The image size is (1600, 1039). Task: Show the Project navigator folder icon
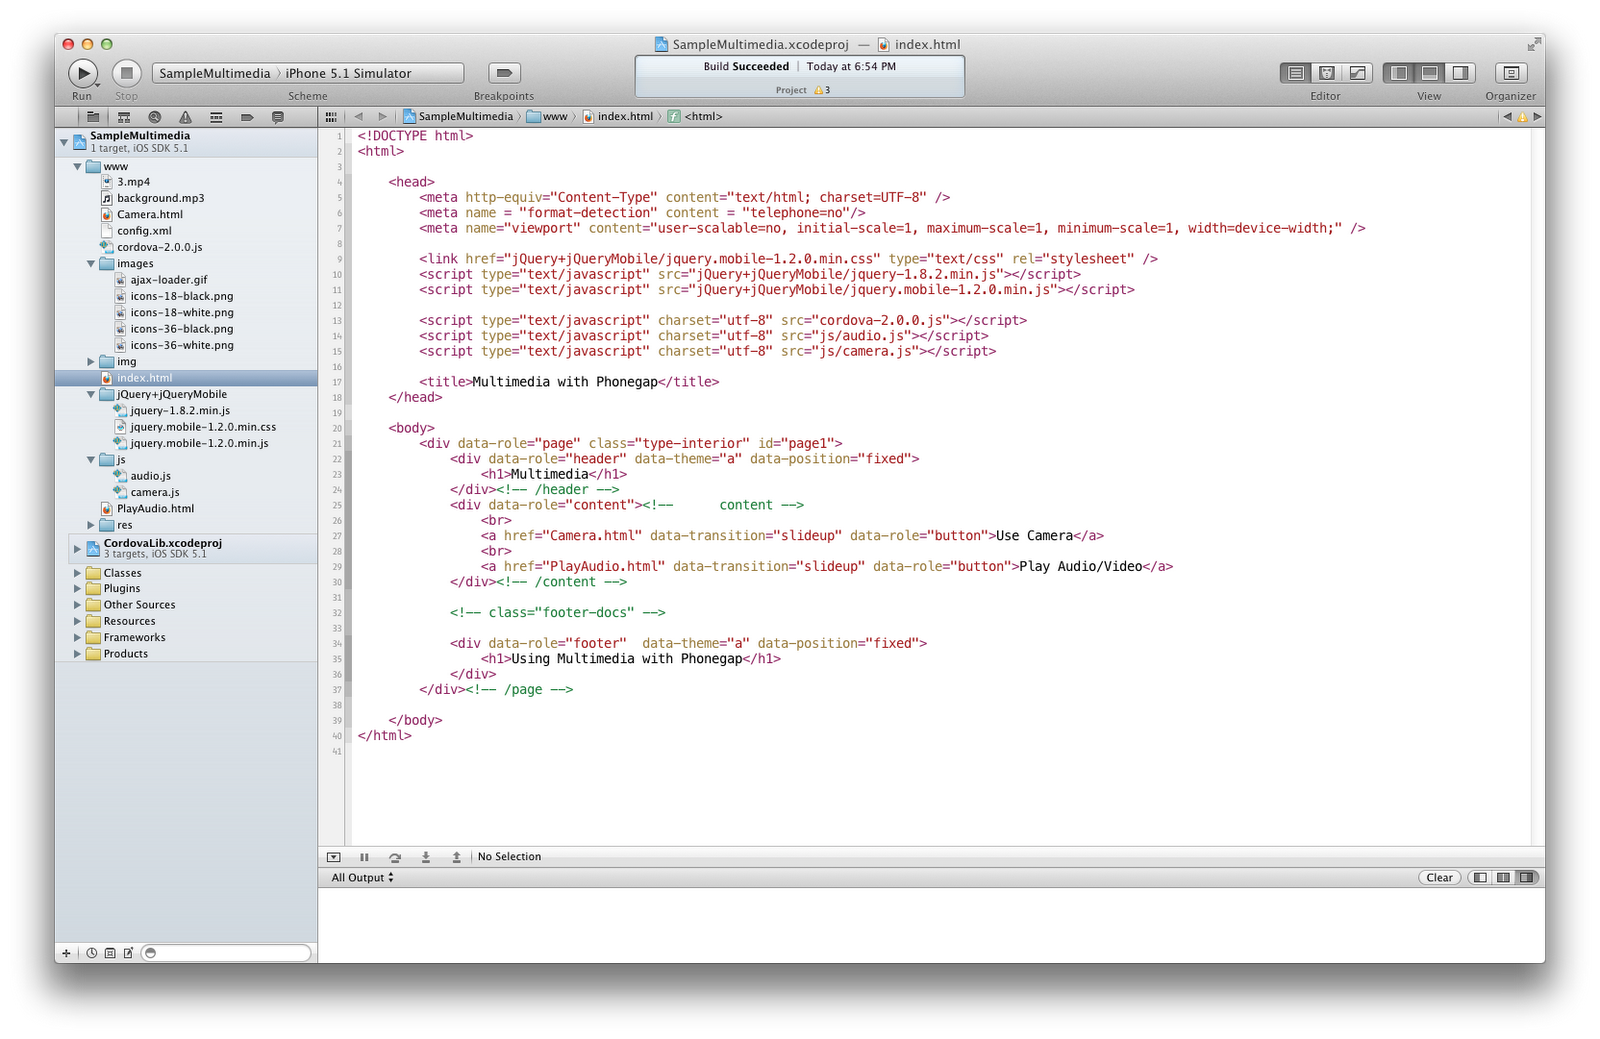93,117
